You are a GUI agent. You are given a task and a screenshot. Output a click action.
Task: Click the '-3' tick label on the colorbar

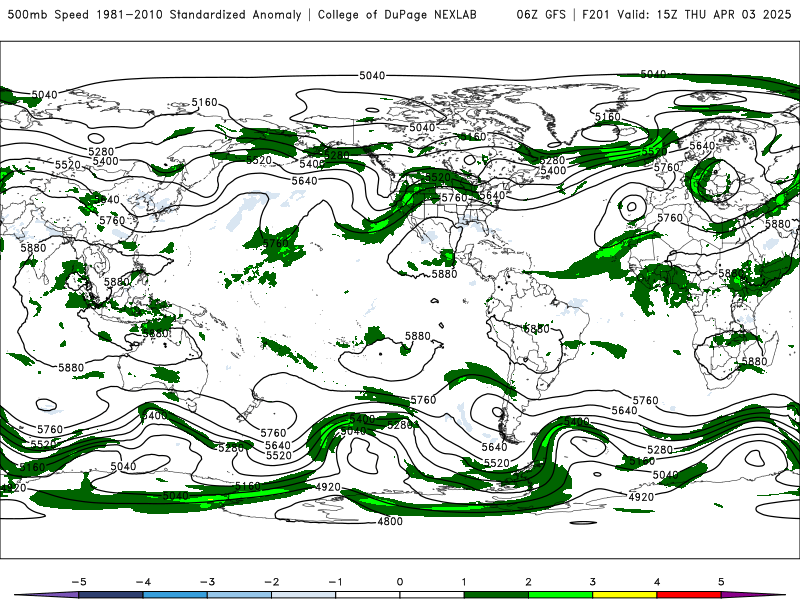click(x=207, y=582)
